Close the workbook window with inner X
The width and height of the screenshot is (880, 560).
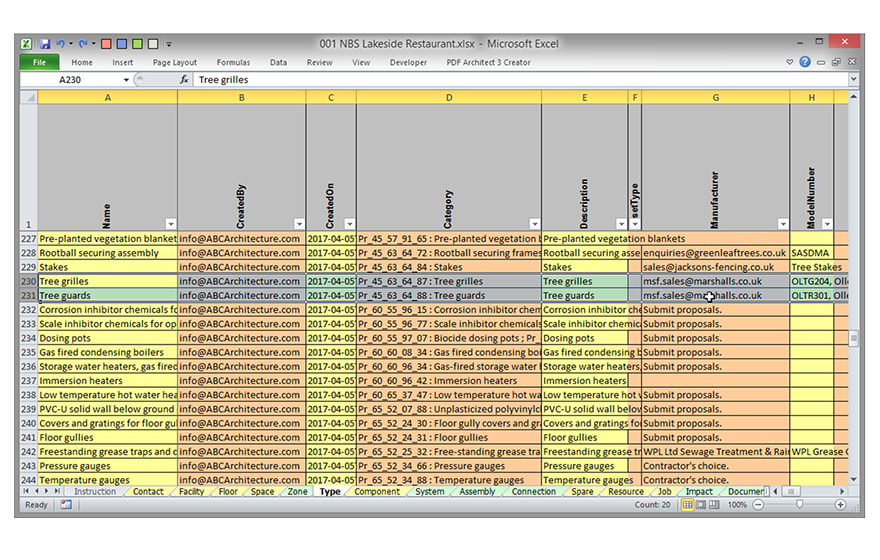(852, 62)
